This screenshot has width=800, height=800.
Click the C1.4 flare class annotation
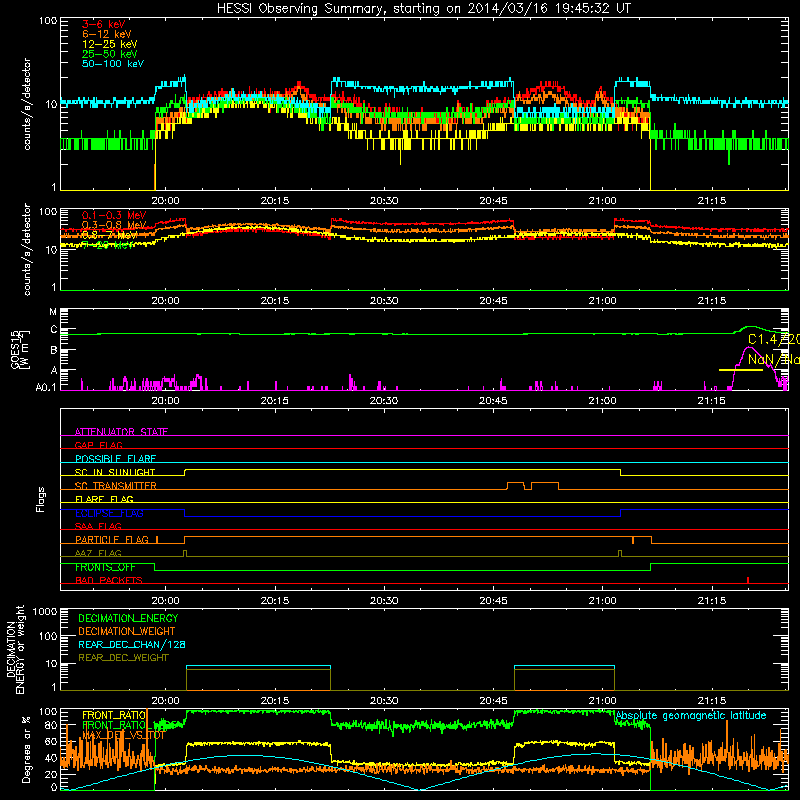(773, 340)
